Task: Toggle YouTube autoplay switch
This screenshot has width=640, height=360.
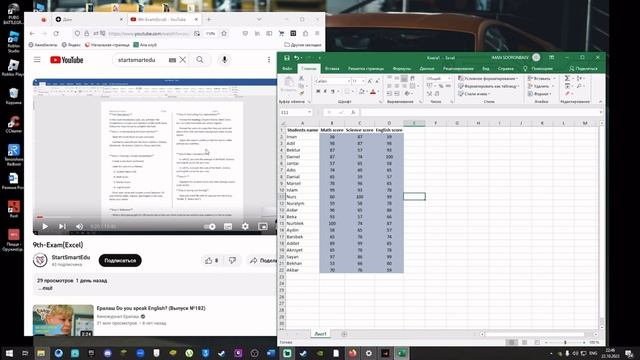Action: coord(210,226)
